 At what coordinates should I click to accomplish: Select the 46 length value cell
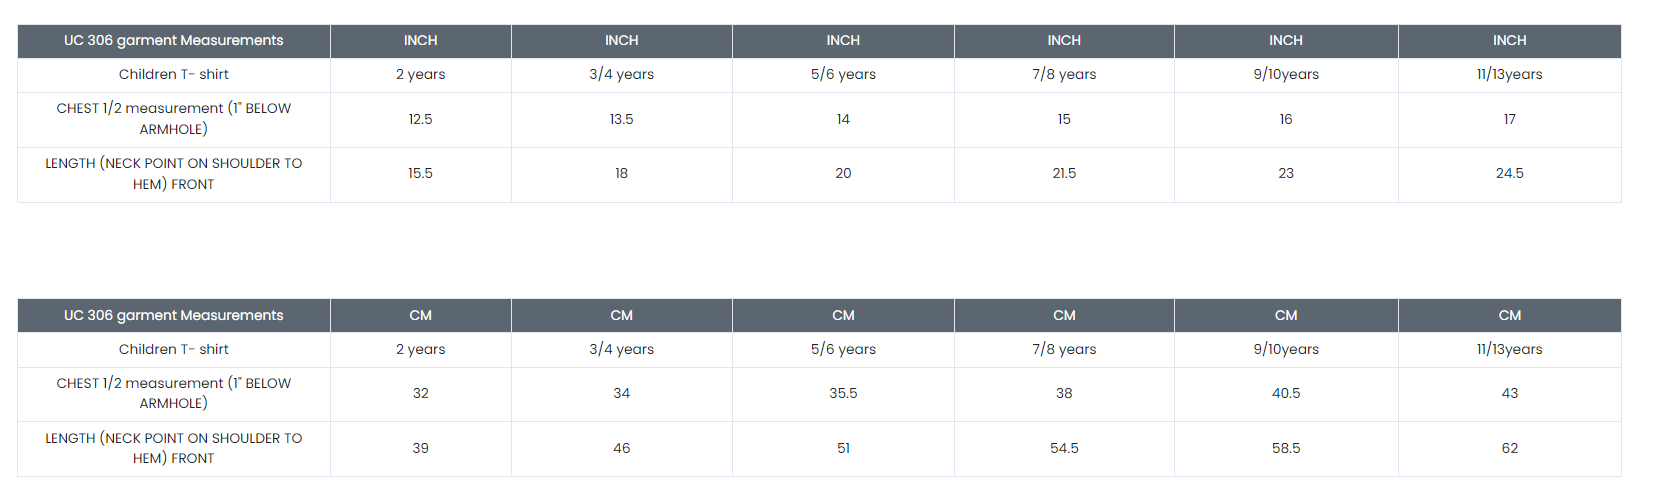pyautogui.click(x=621, y=449)
